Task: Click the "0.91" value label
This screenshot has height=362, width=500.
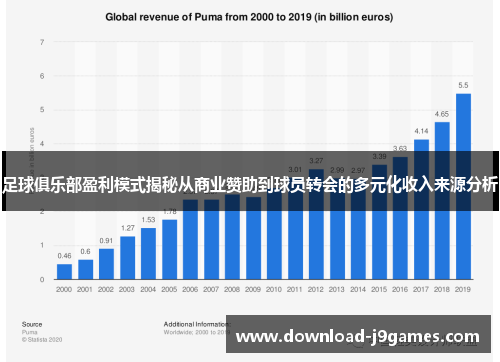Action: [x=106, y=241]
